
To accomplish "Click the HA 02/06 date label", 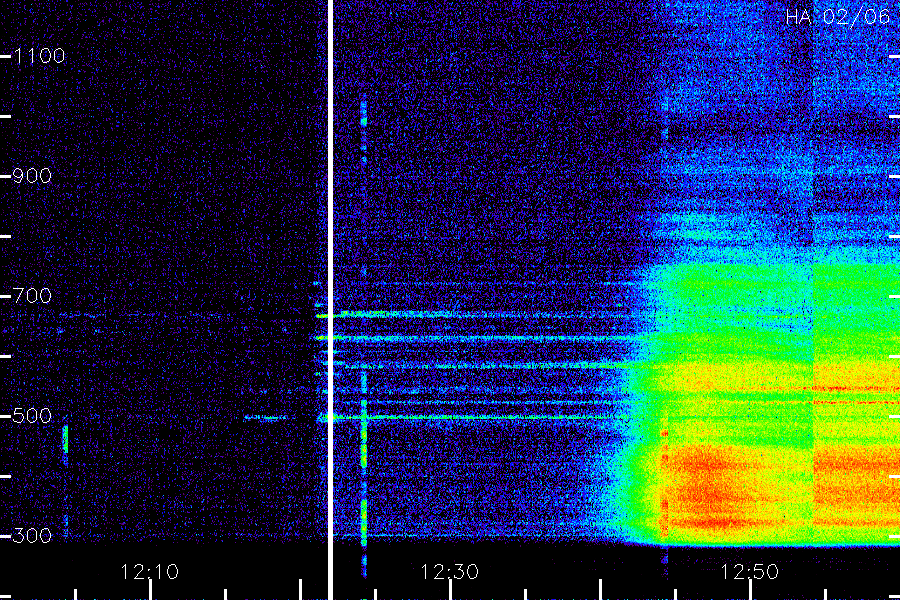I will pos(837,17).
